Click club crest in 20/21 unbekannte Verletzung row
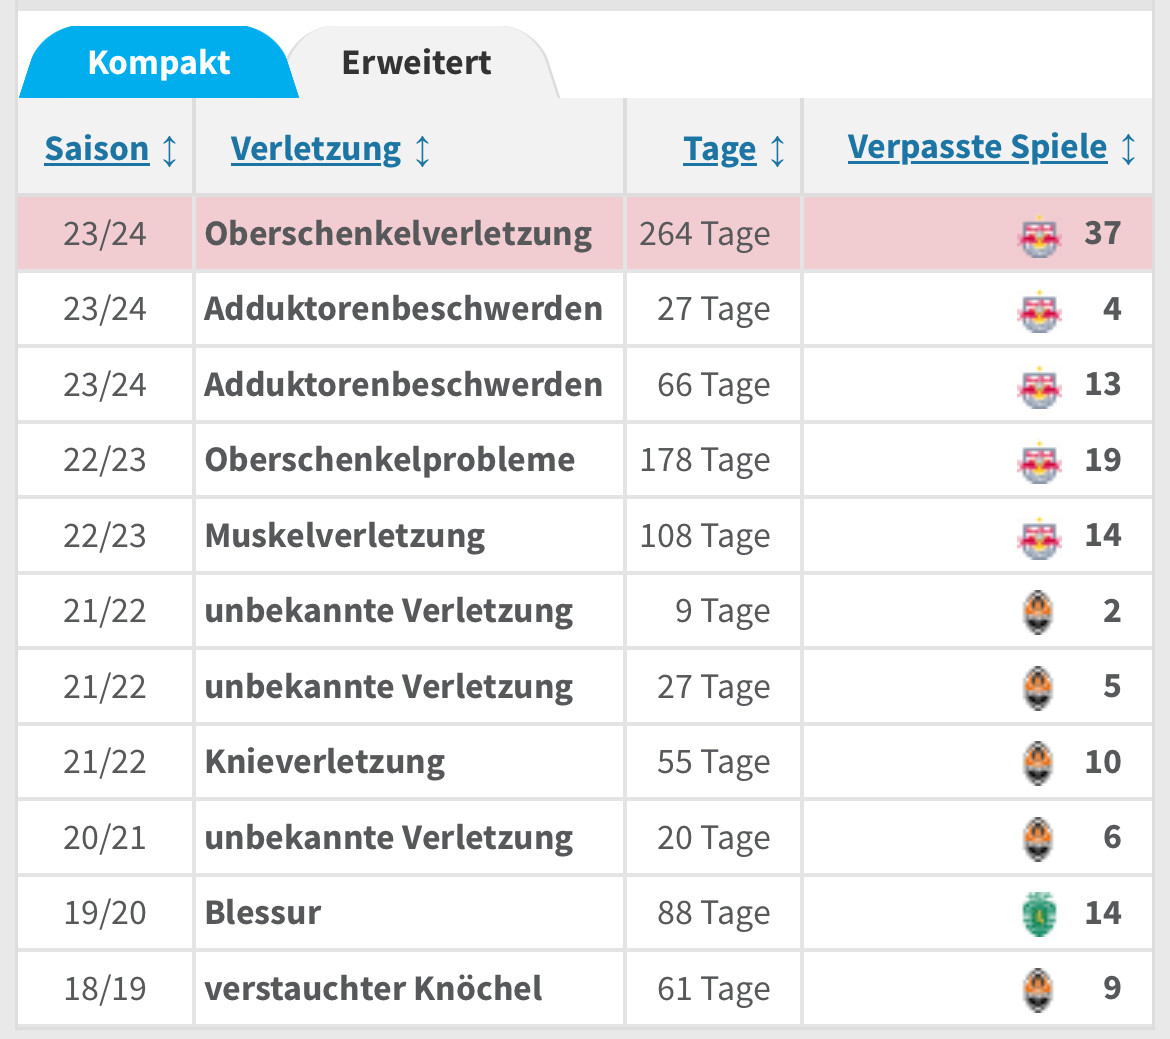Viewport: 1170px width, 1039px height. pyautogui.click(x=1039, y=839)
